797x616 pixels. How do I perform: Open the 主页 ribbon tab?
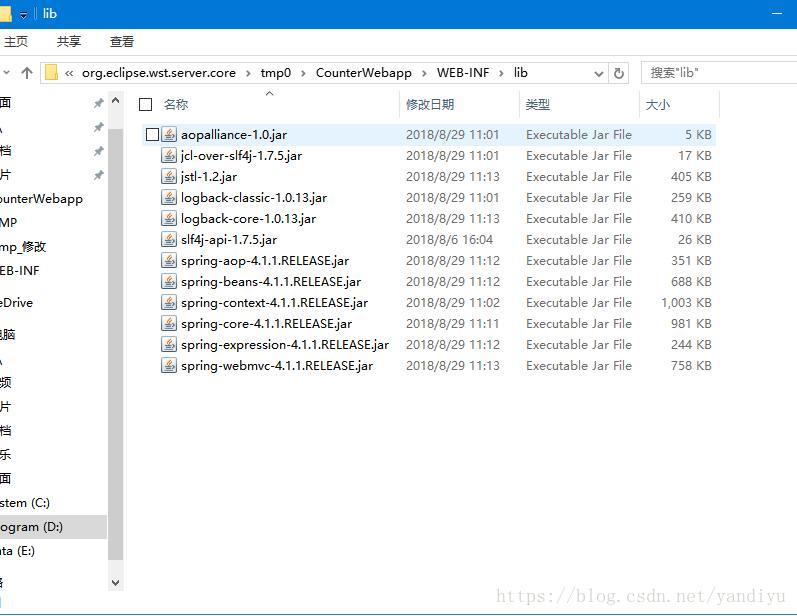pyautogui.click(x=15, y=42)
